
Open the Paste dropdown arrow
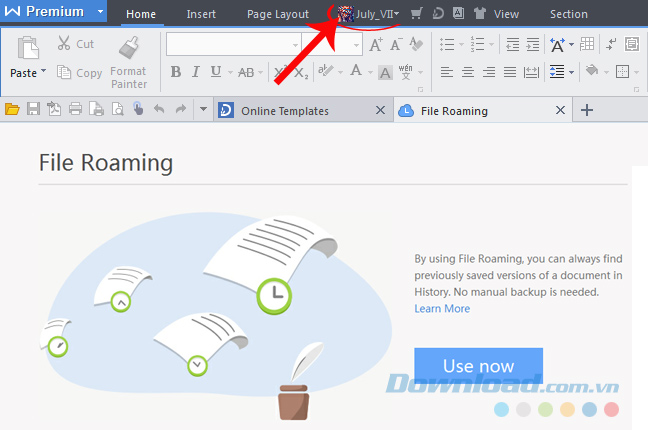[x=43, y=73]
